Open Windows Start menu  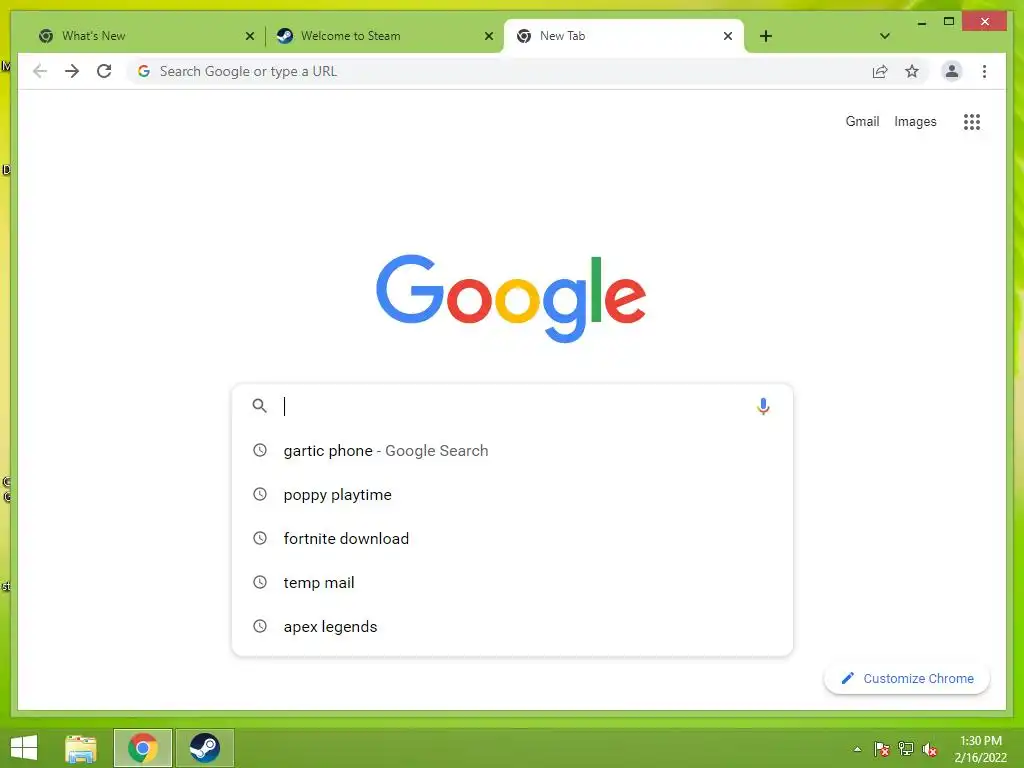[x=24, y=748]
